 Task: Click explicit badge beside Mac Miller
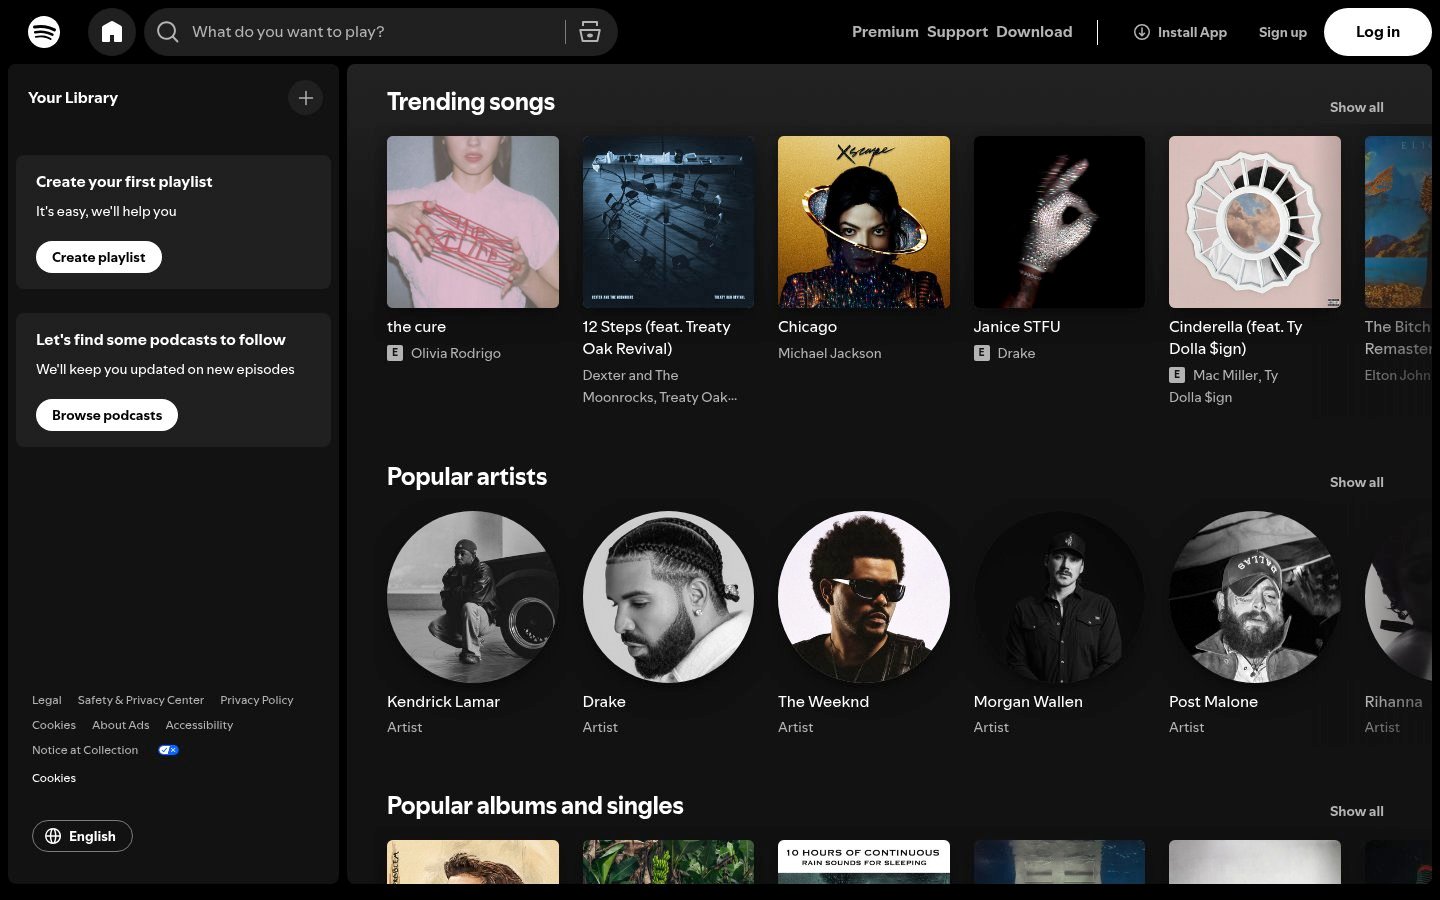(1177, 375)
